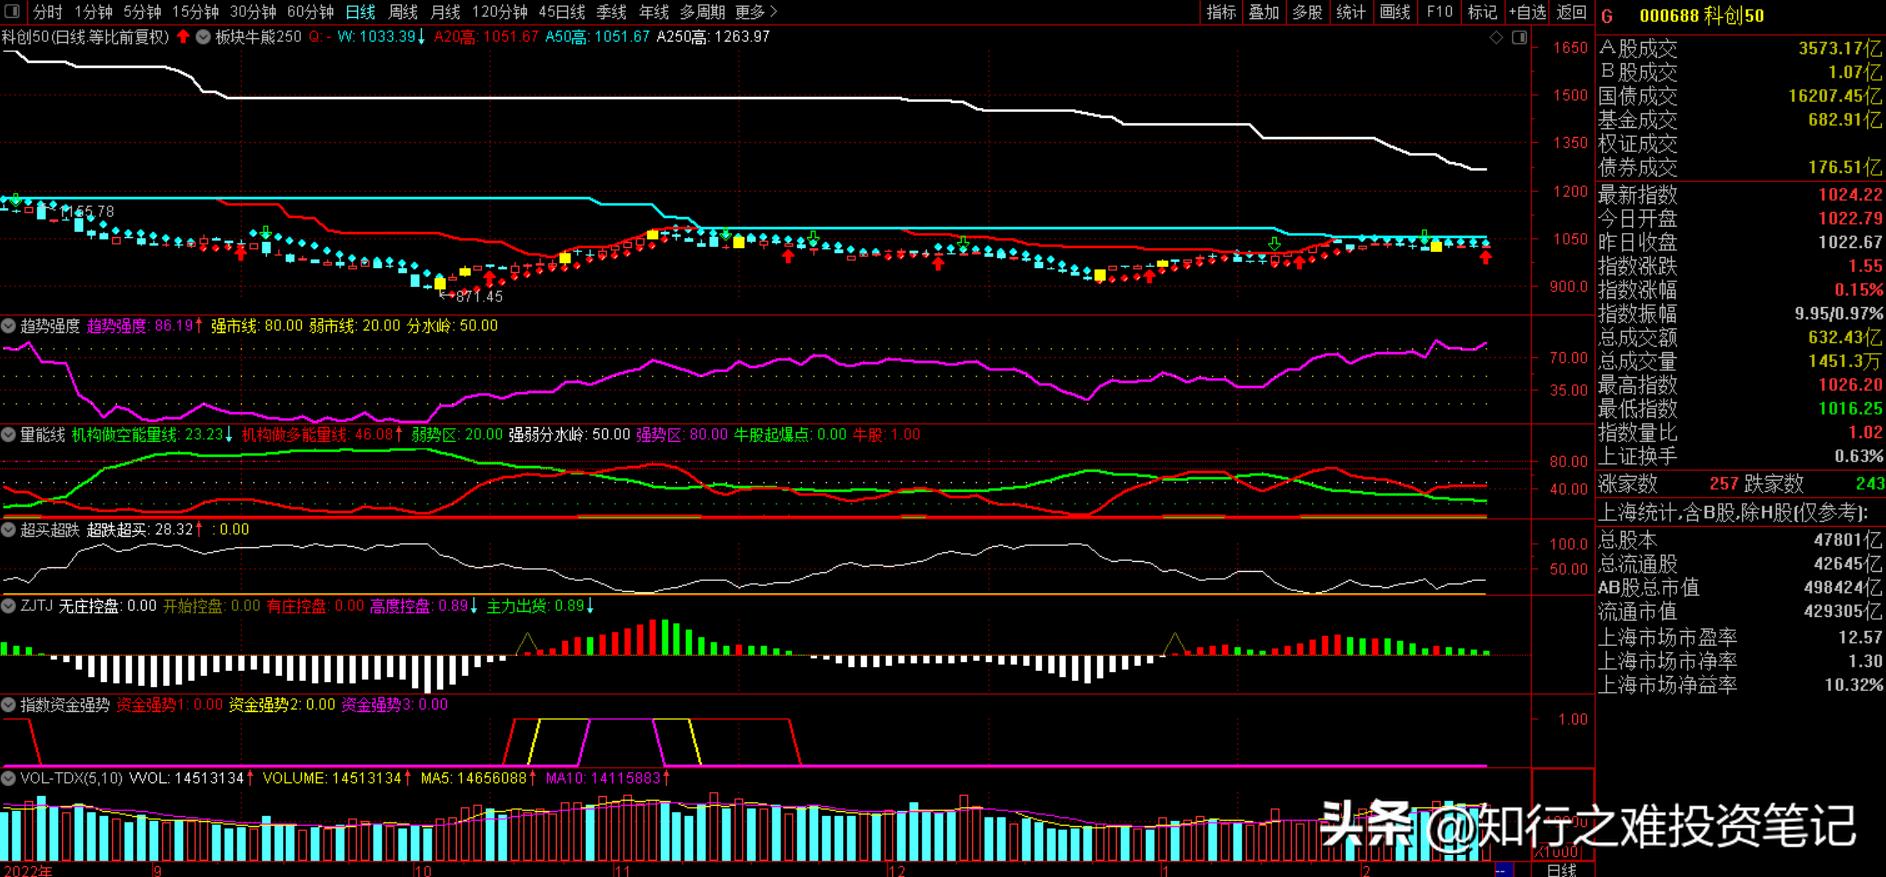Click the 统计 statistics button

[1351, 12]
